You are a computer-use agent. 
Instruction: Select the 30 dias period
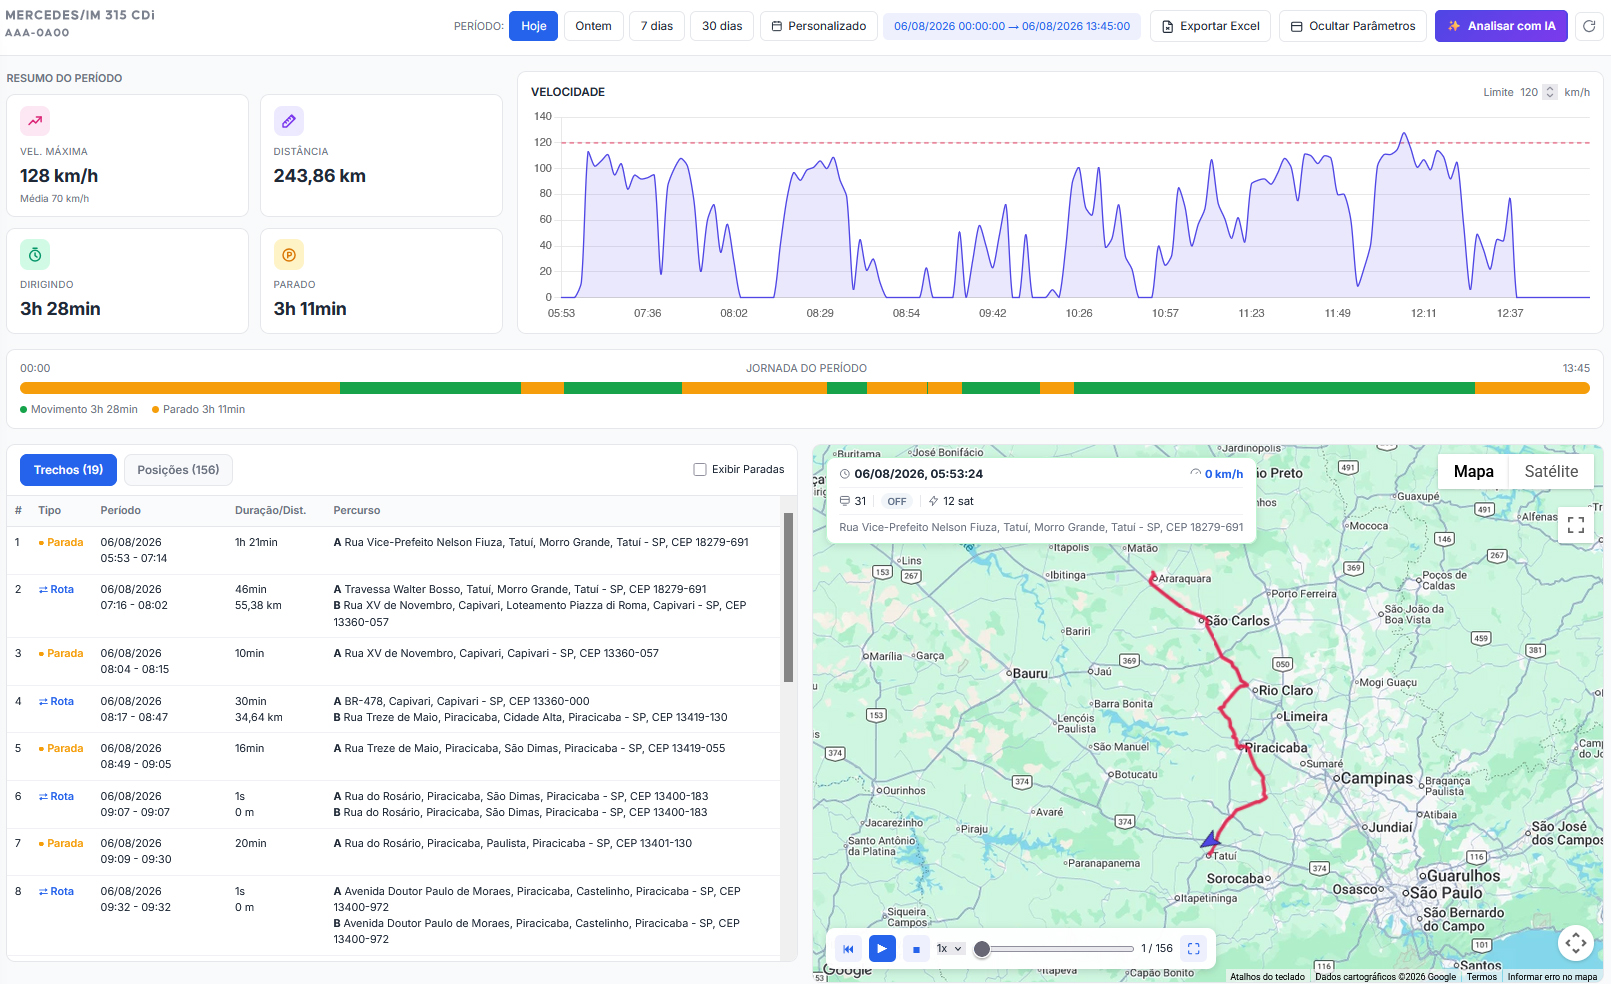point(722,26)
